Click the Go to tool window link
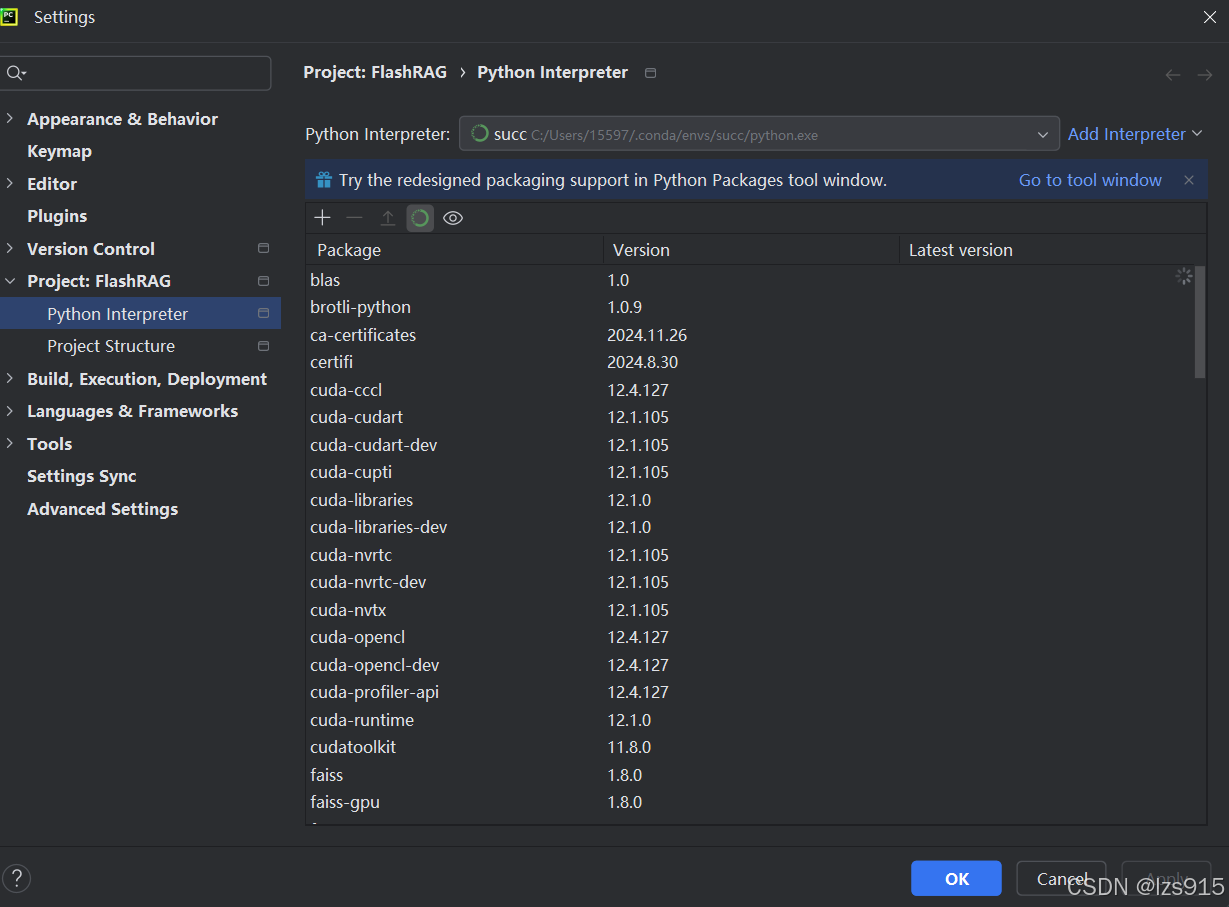Image resolution: width=1229 pixels, height=907 pixels. click(x=1090, y=180)
